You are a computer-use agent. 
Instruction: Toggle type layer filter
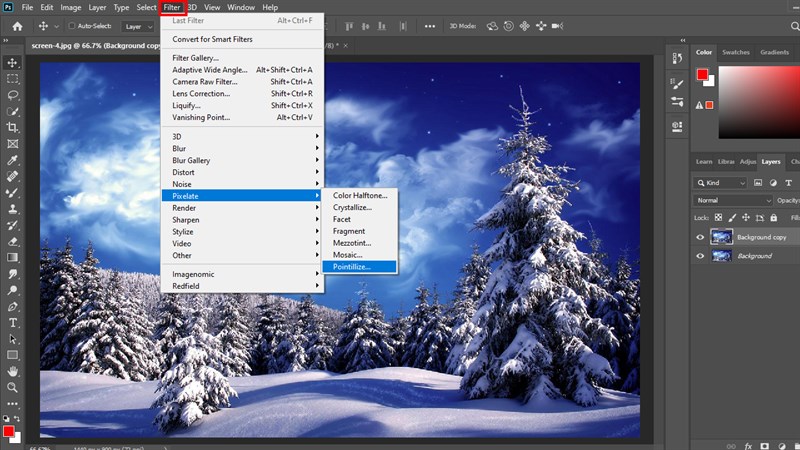[789, 183]
